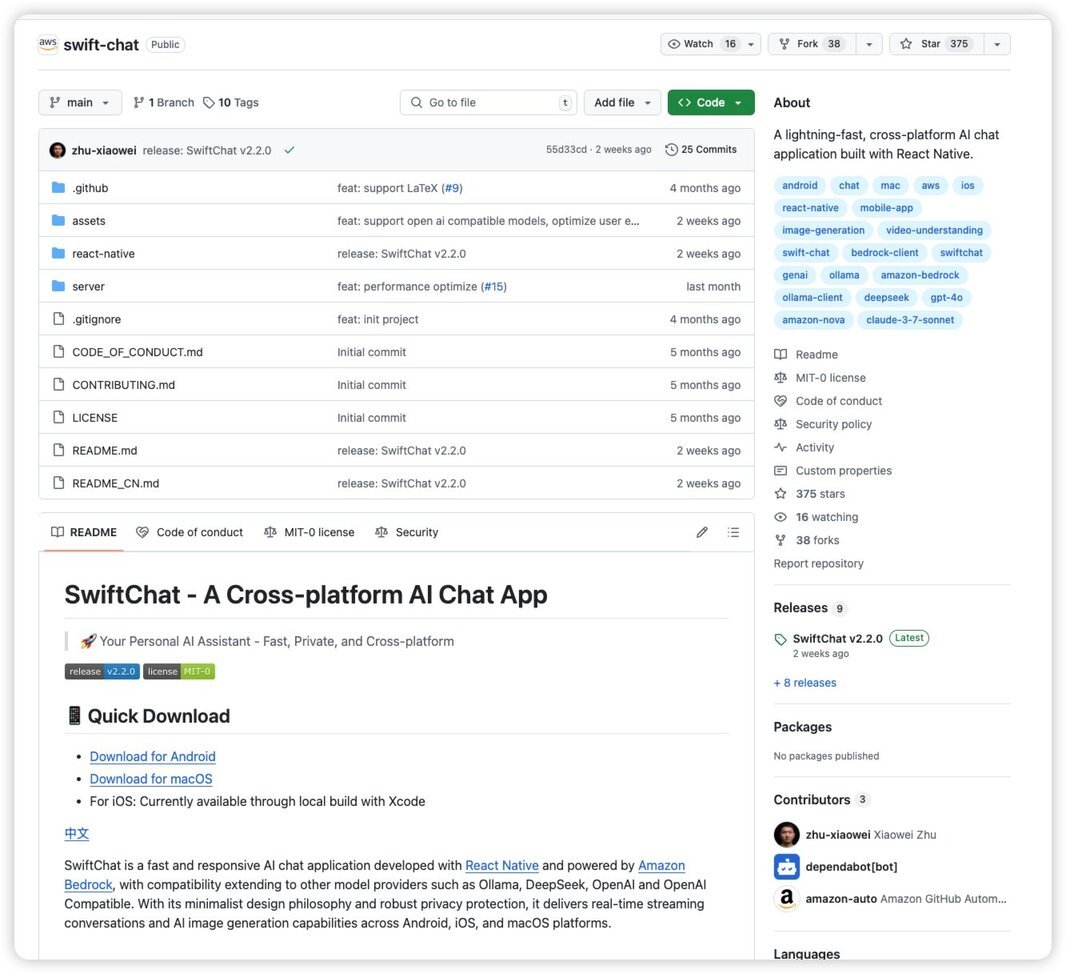
Task: Click the deepseek topic tag
Action: point(886,298)
